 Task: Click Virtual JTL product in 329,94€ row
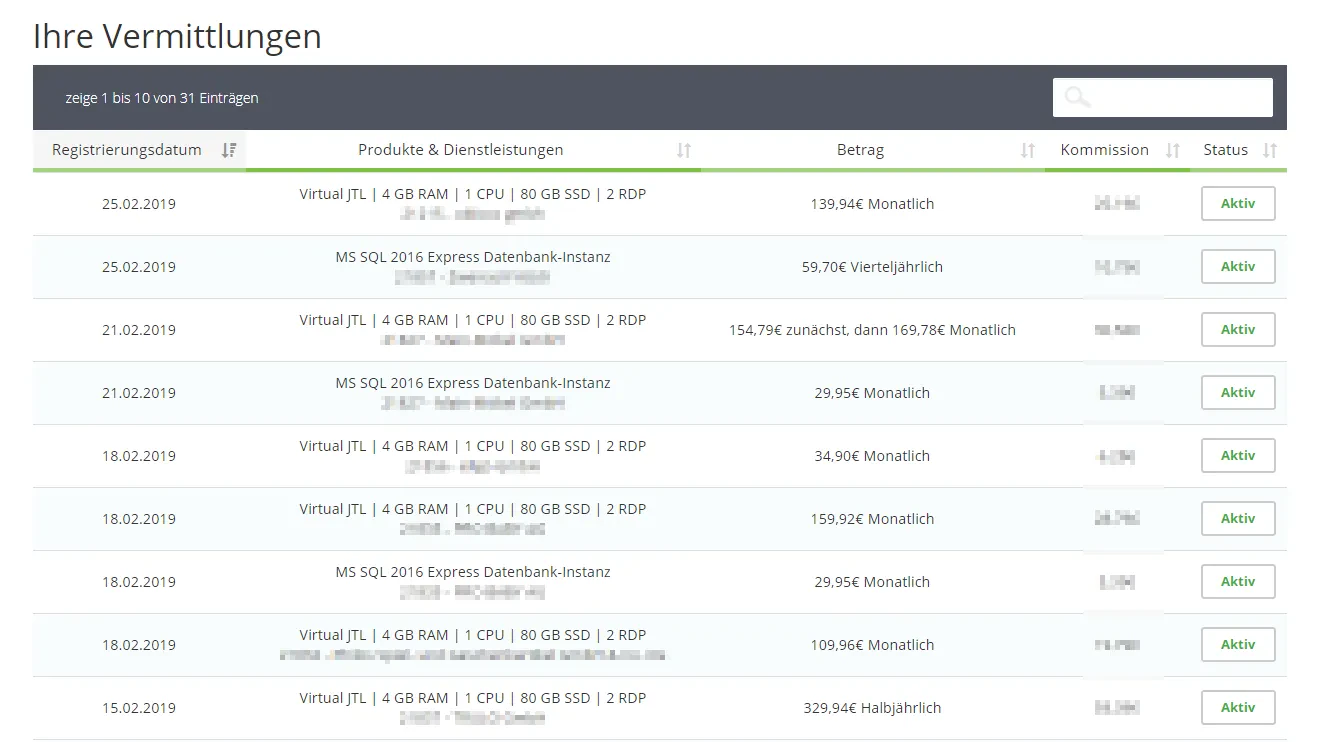coord(473,698)
